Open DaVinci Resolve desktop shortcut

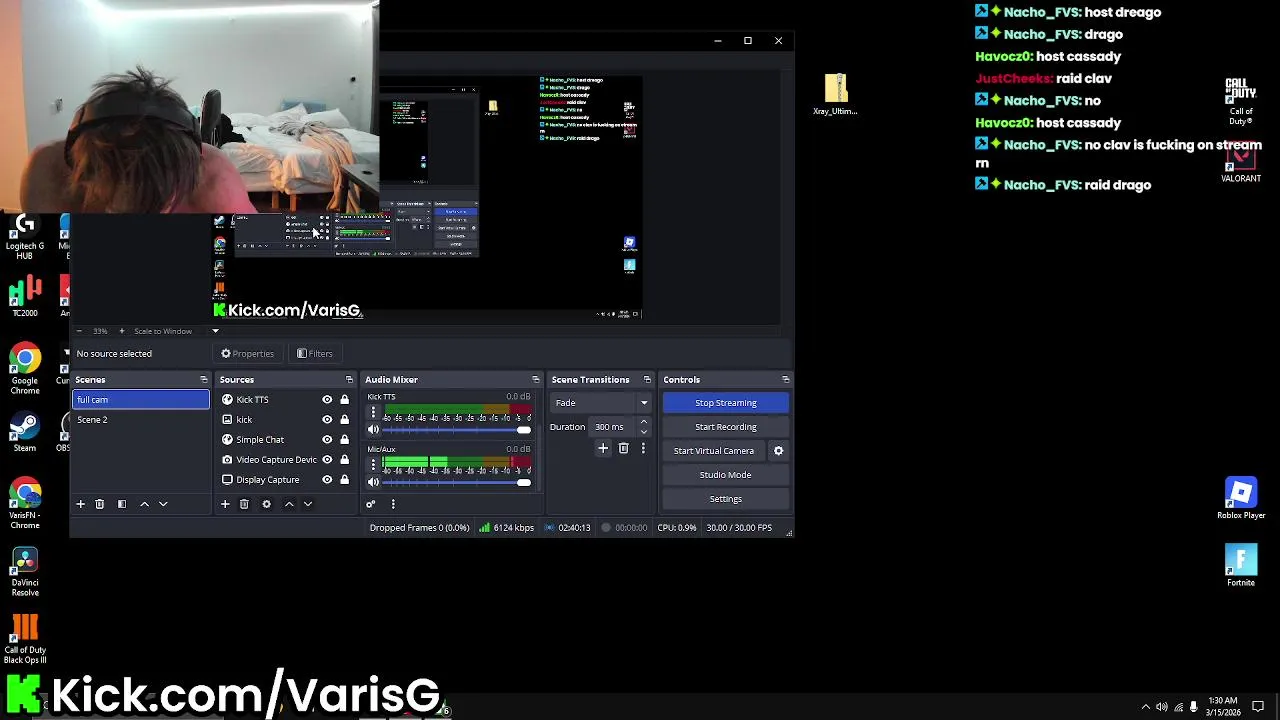tap(25, 573)
